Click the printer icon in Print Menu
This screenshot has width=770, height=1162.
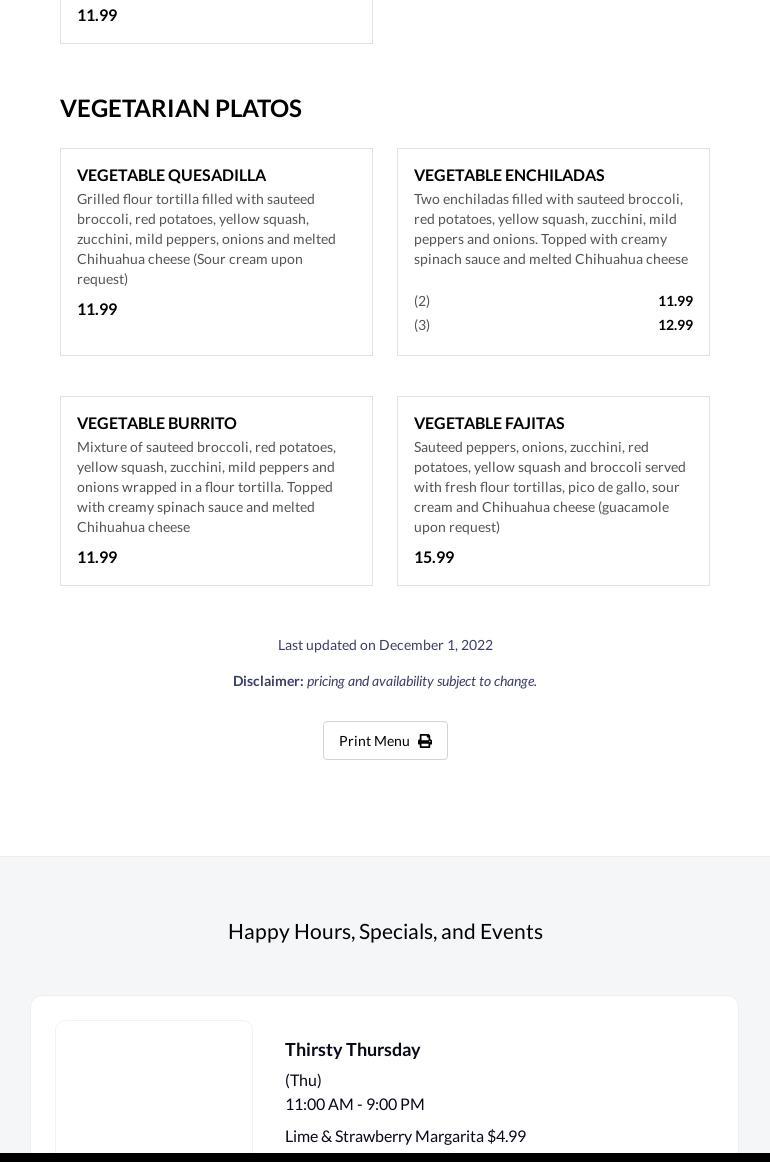point(425,741)
